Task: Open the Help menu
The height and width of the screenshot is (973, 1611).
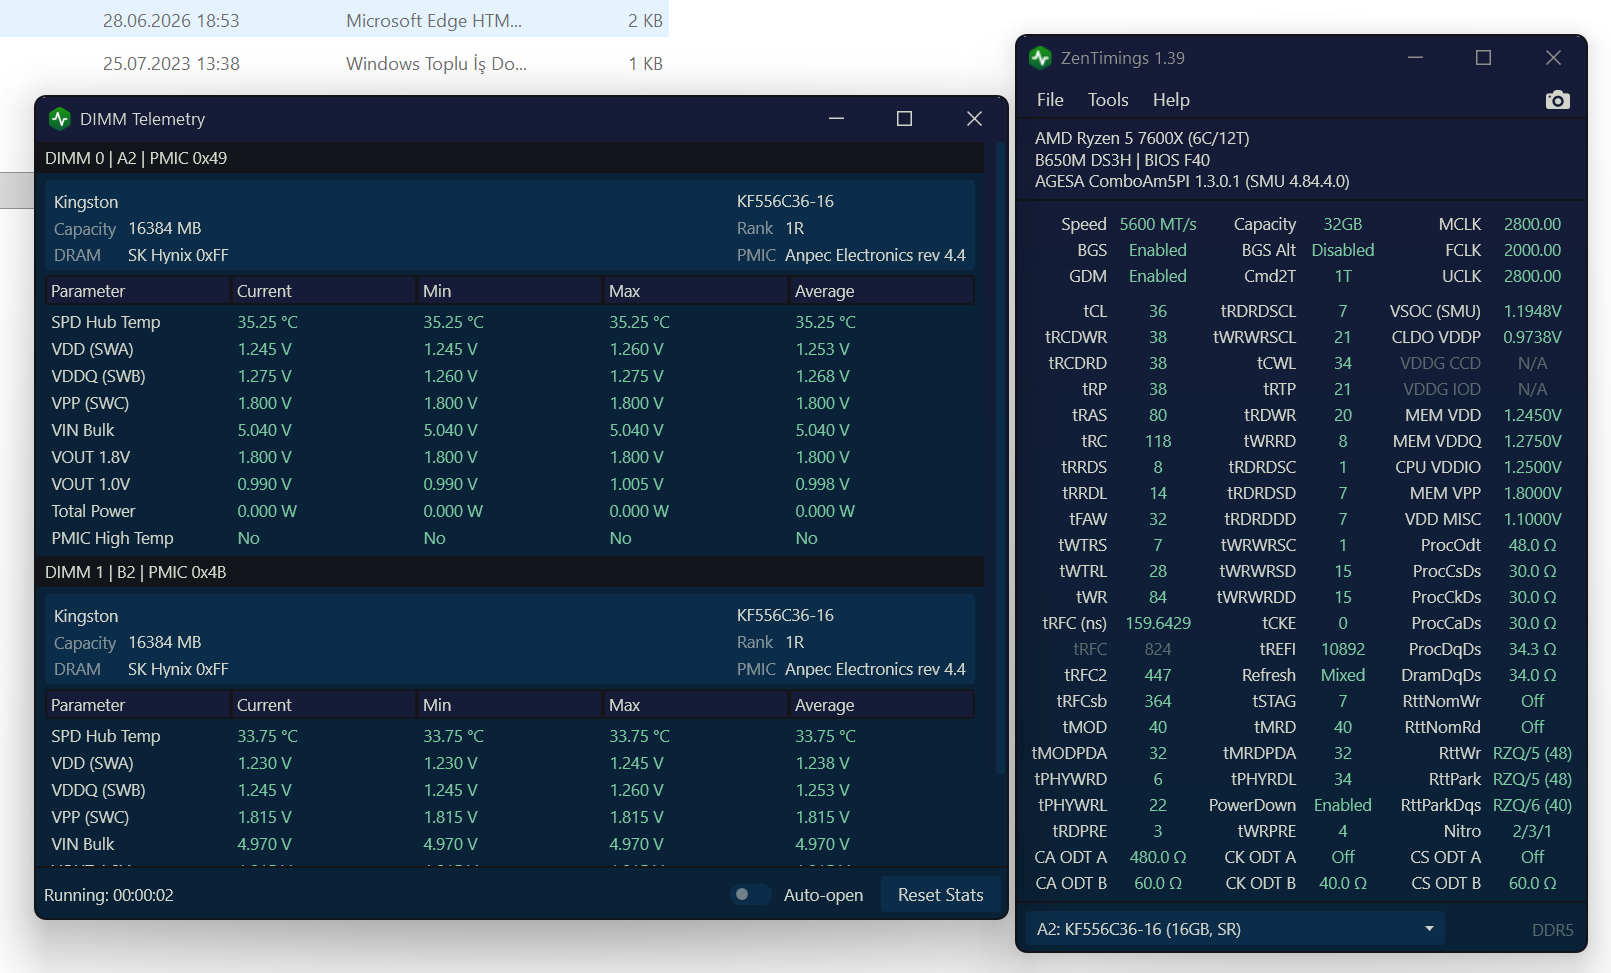Action: [x=1171, y=100]
